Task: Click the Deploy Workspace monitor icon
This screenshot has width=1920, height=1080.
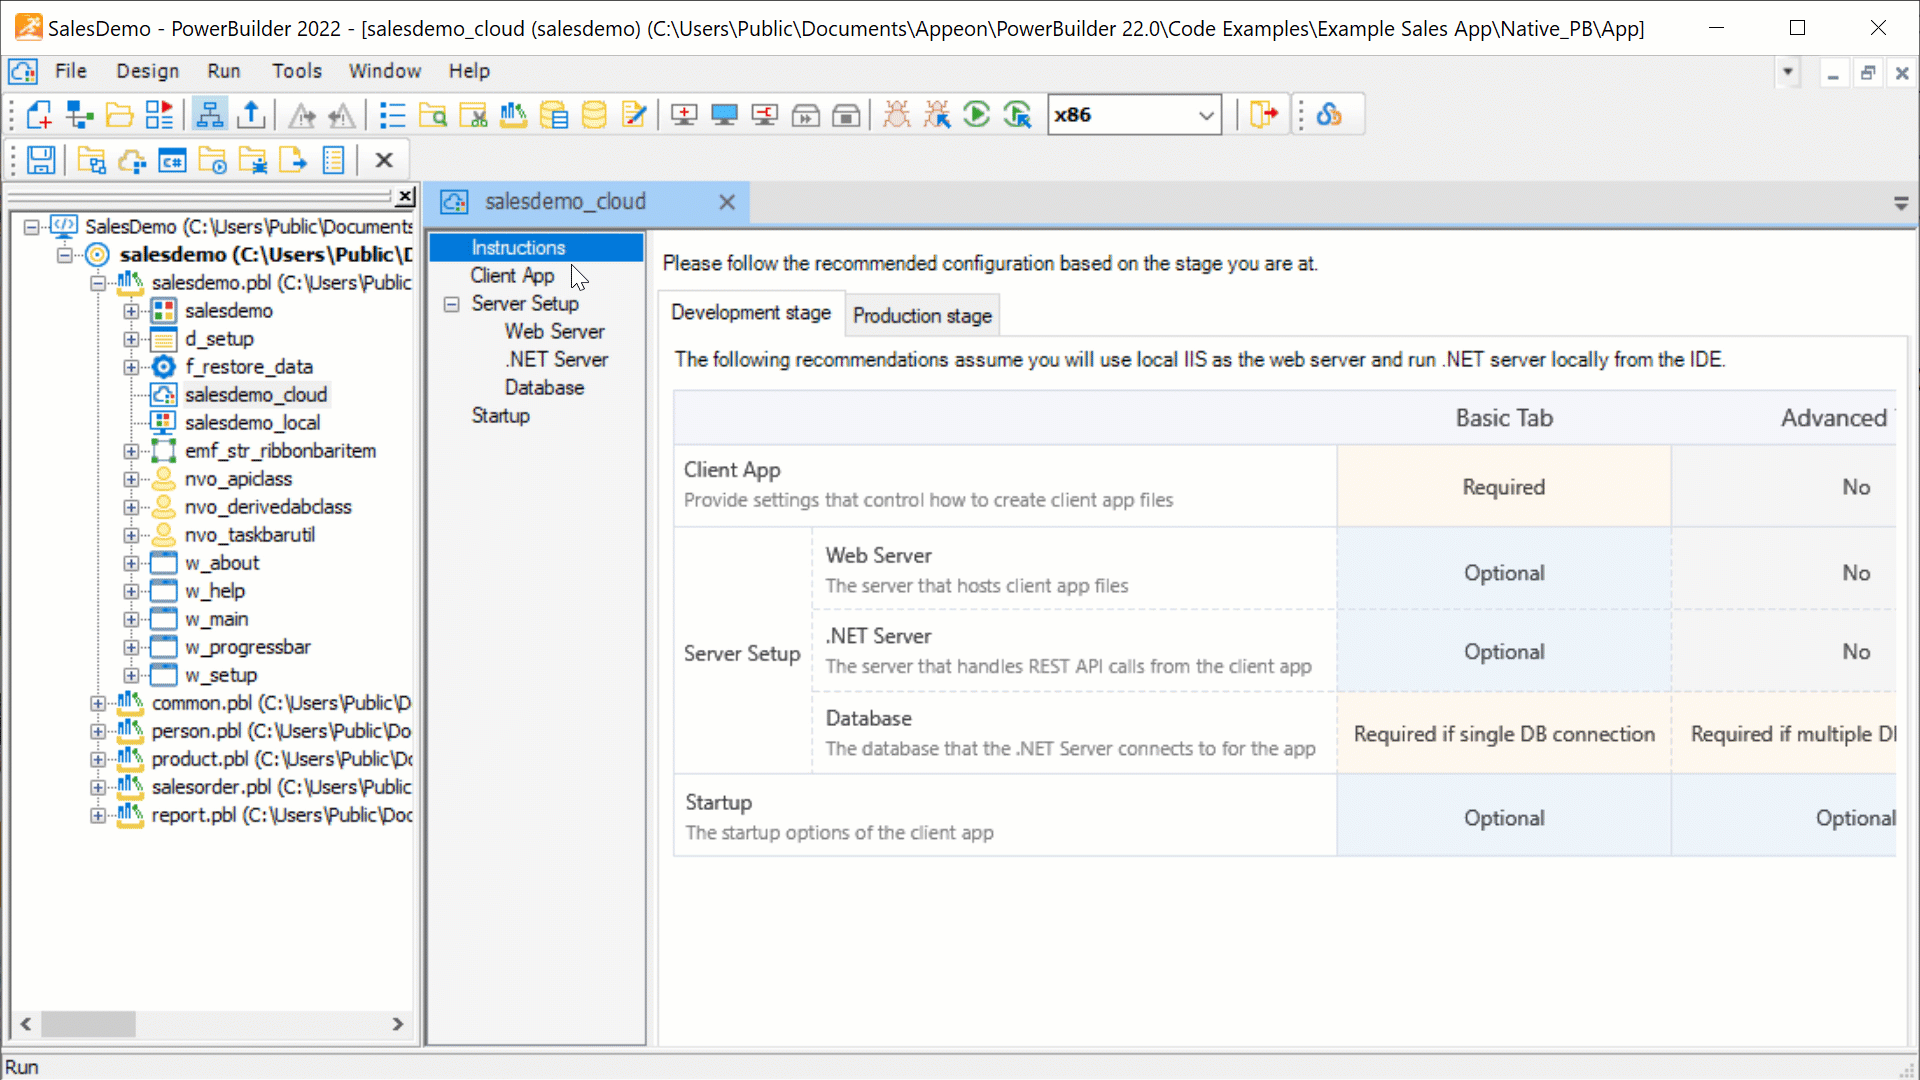Action: (x=765, y=115)
